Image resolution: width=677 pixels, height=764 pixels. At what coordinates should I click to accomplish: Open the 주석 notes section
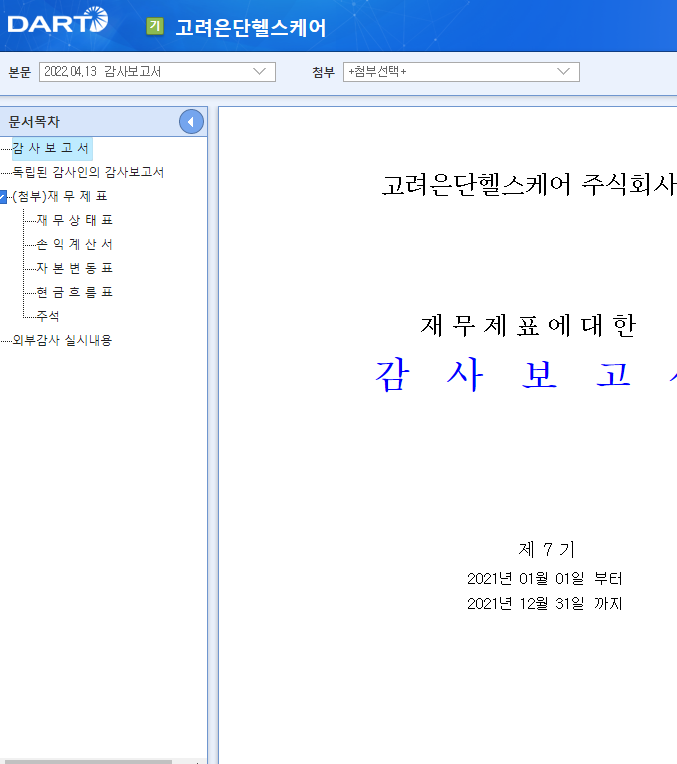(48, 316)
